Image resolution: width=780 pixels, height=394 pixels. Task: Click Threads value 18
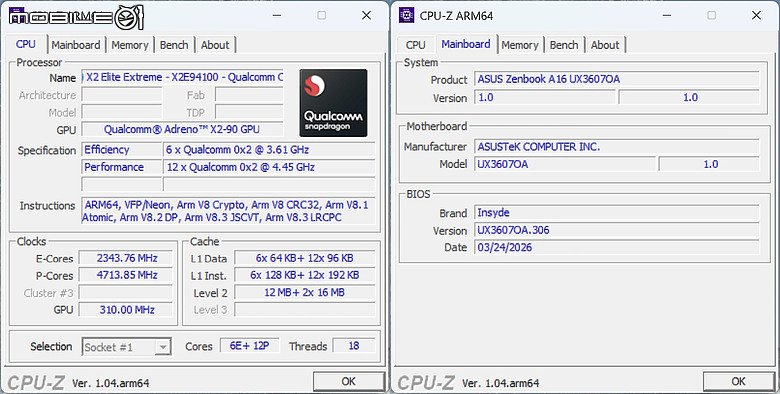(354, 346)
